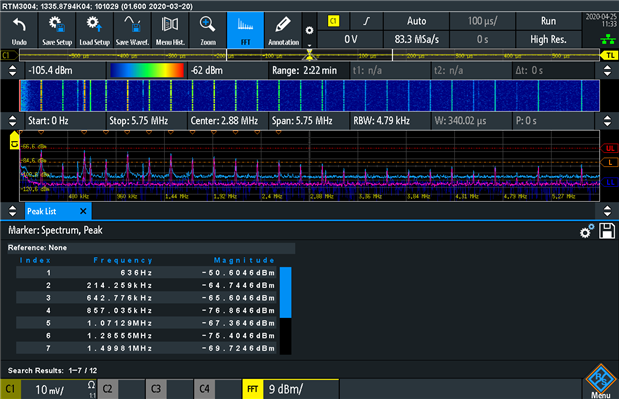Click Peak List row right stepper arrows
The image size is (619, 399).
coord(607,211)
